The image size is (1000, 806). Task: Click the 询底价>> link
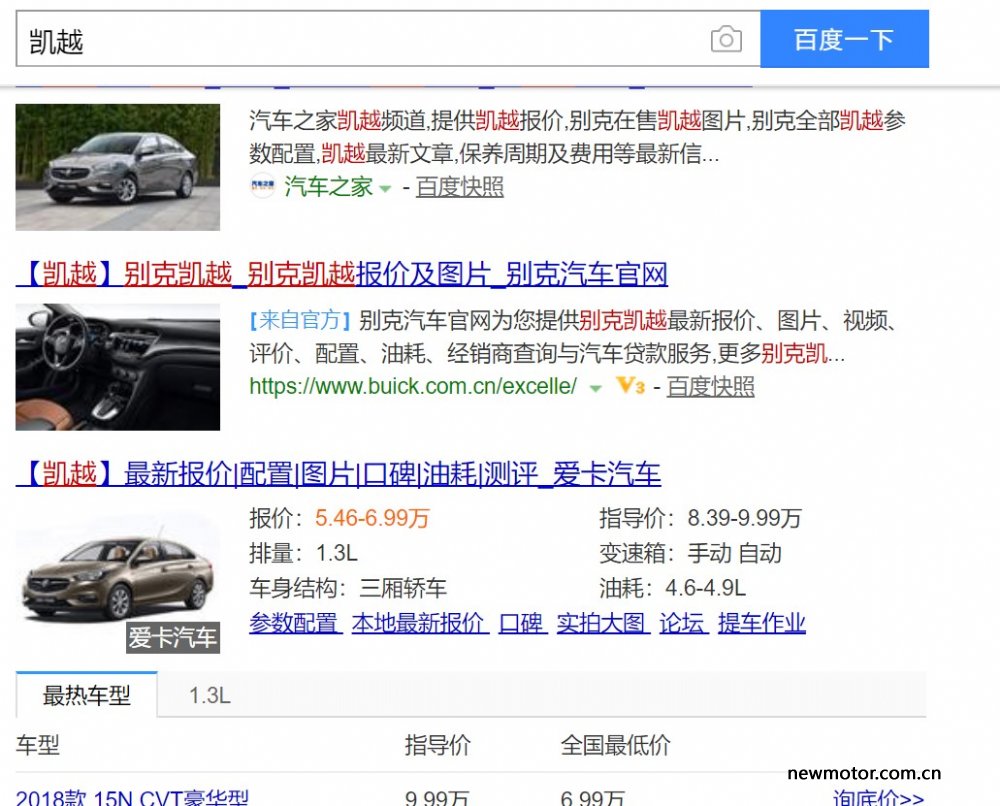[878, 797]
